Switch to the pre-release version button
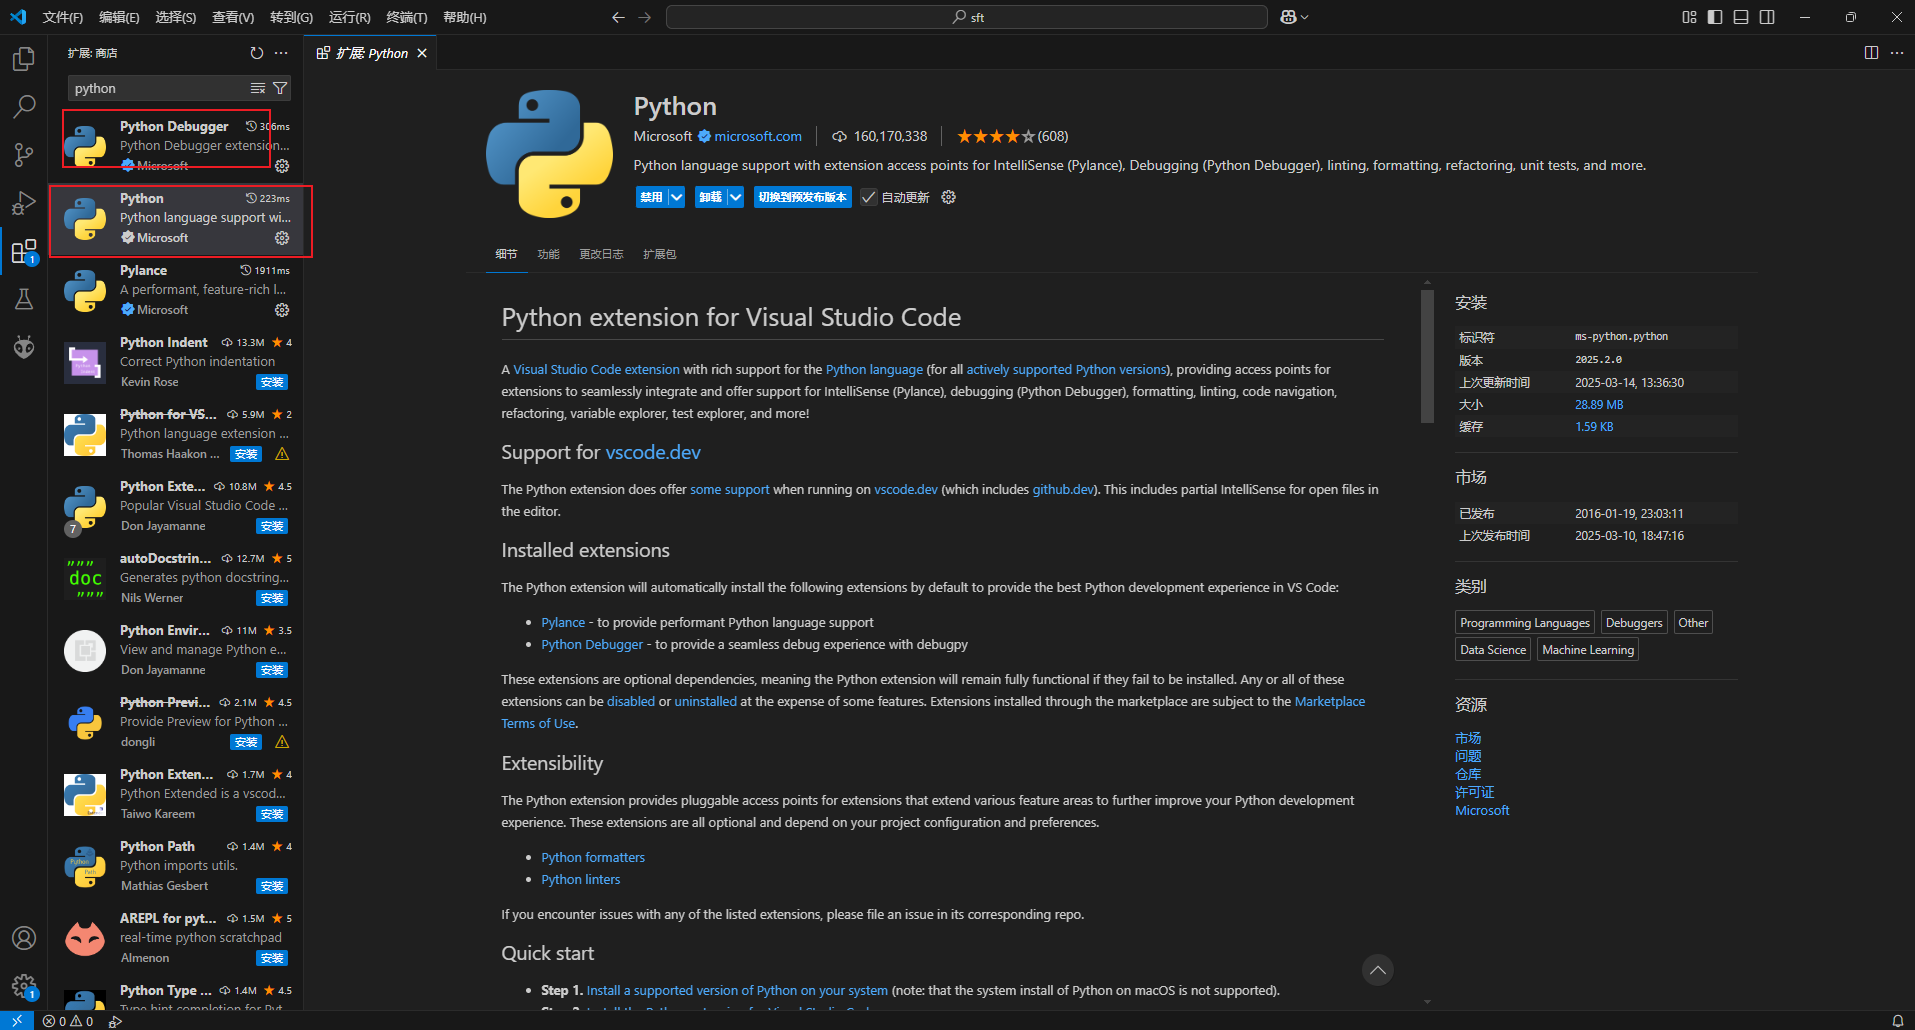1915x1030 pixels. 802,197
